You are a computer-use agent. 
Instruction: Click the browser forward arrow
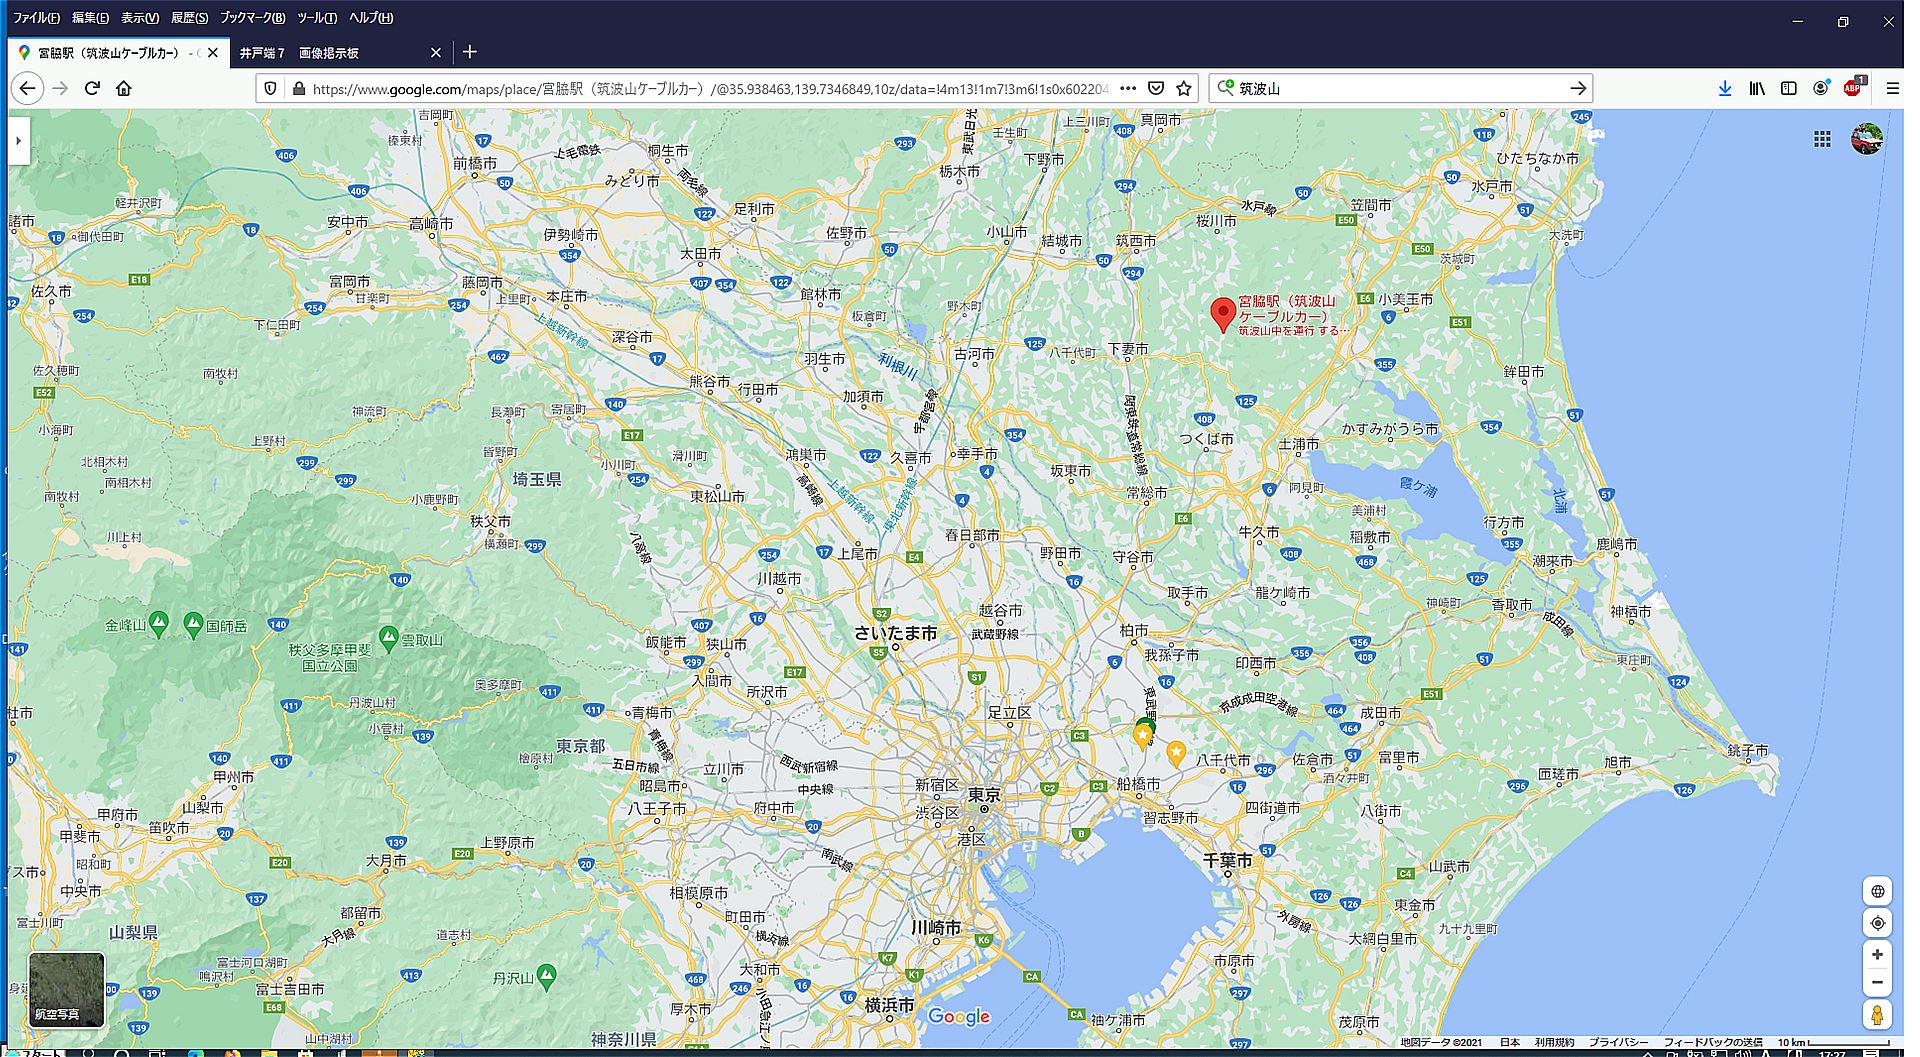pyautogui.click(x=60, y=88)
